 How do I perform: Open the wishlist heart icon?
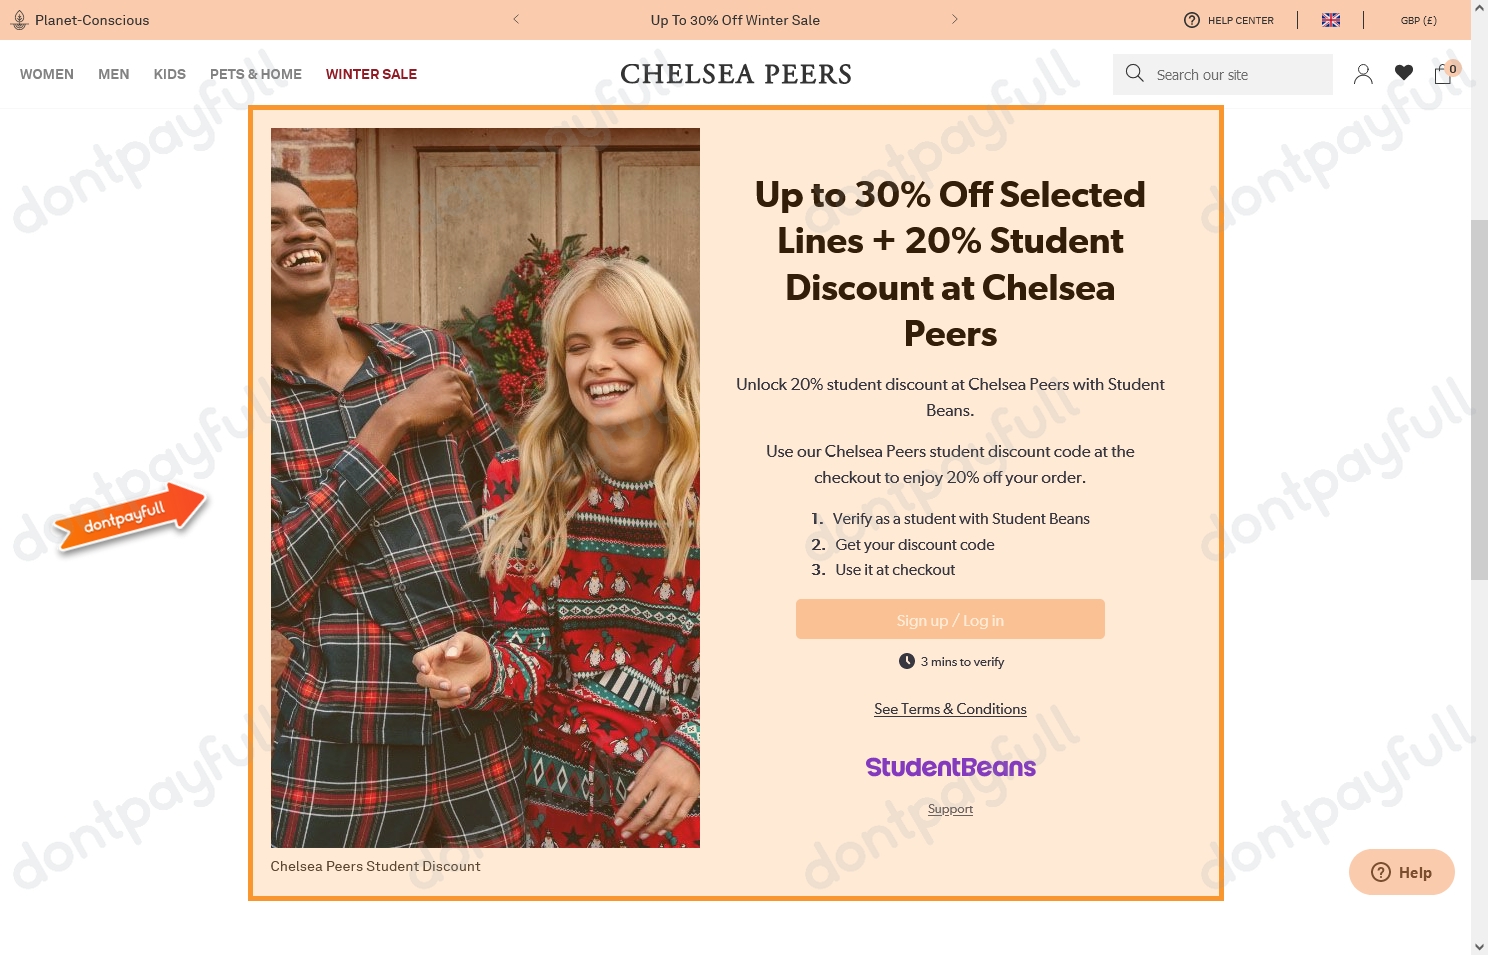pos(1403,73)
